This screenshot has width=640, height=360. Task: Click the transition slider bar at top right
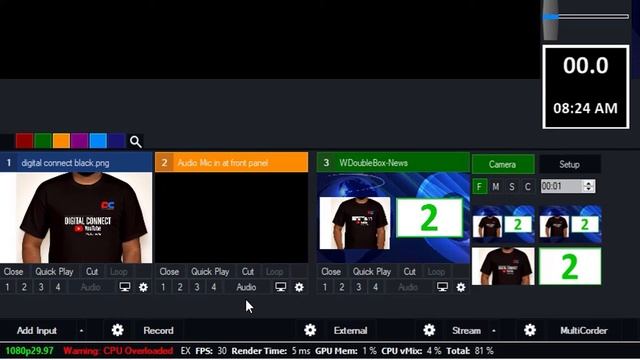coord(586,17)
